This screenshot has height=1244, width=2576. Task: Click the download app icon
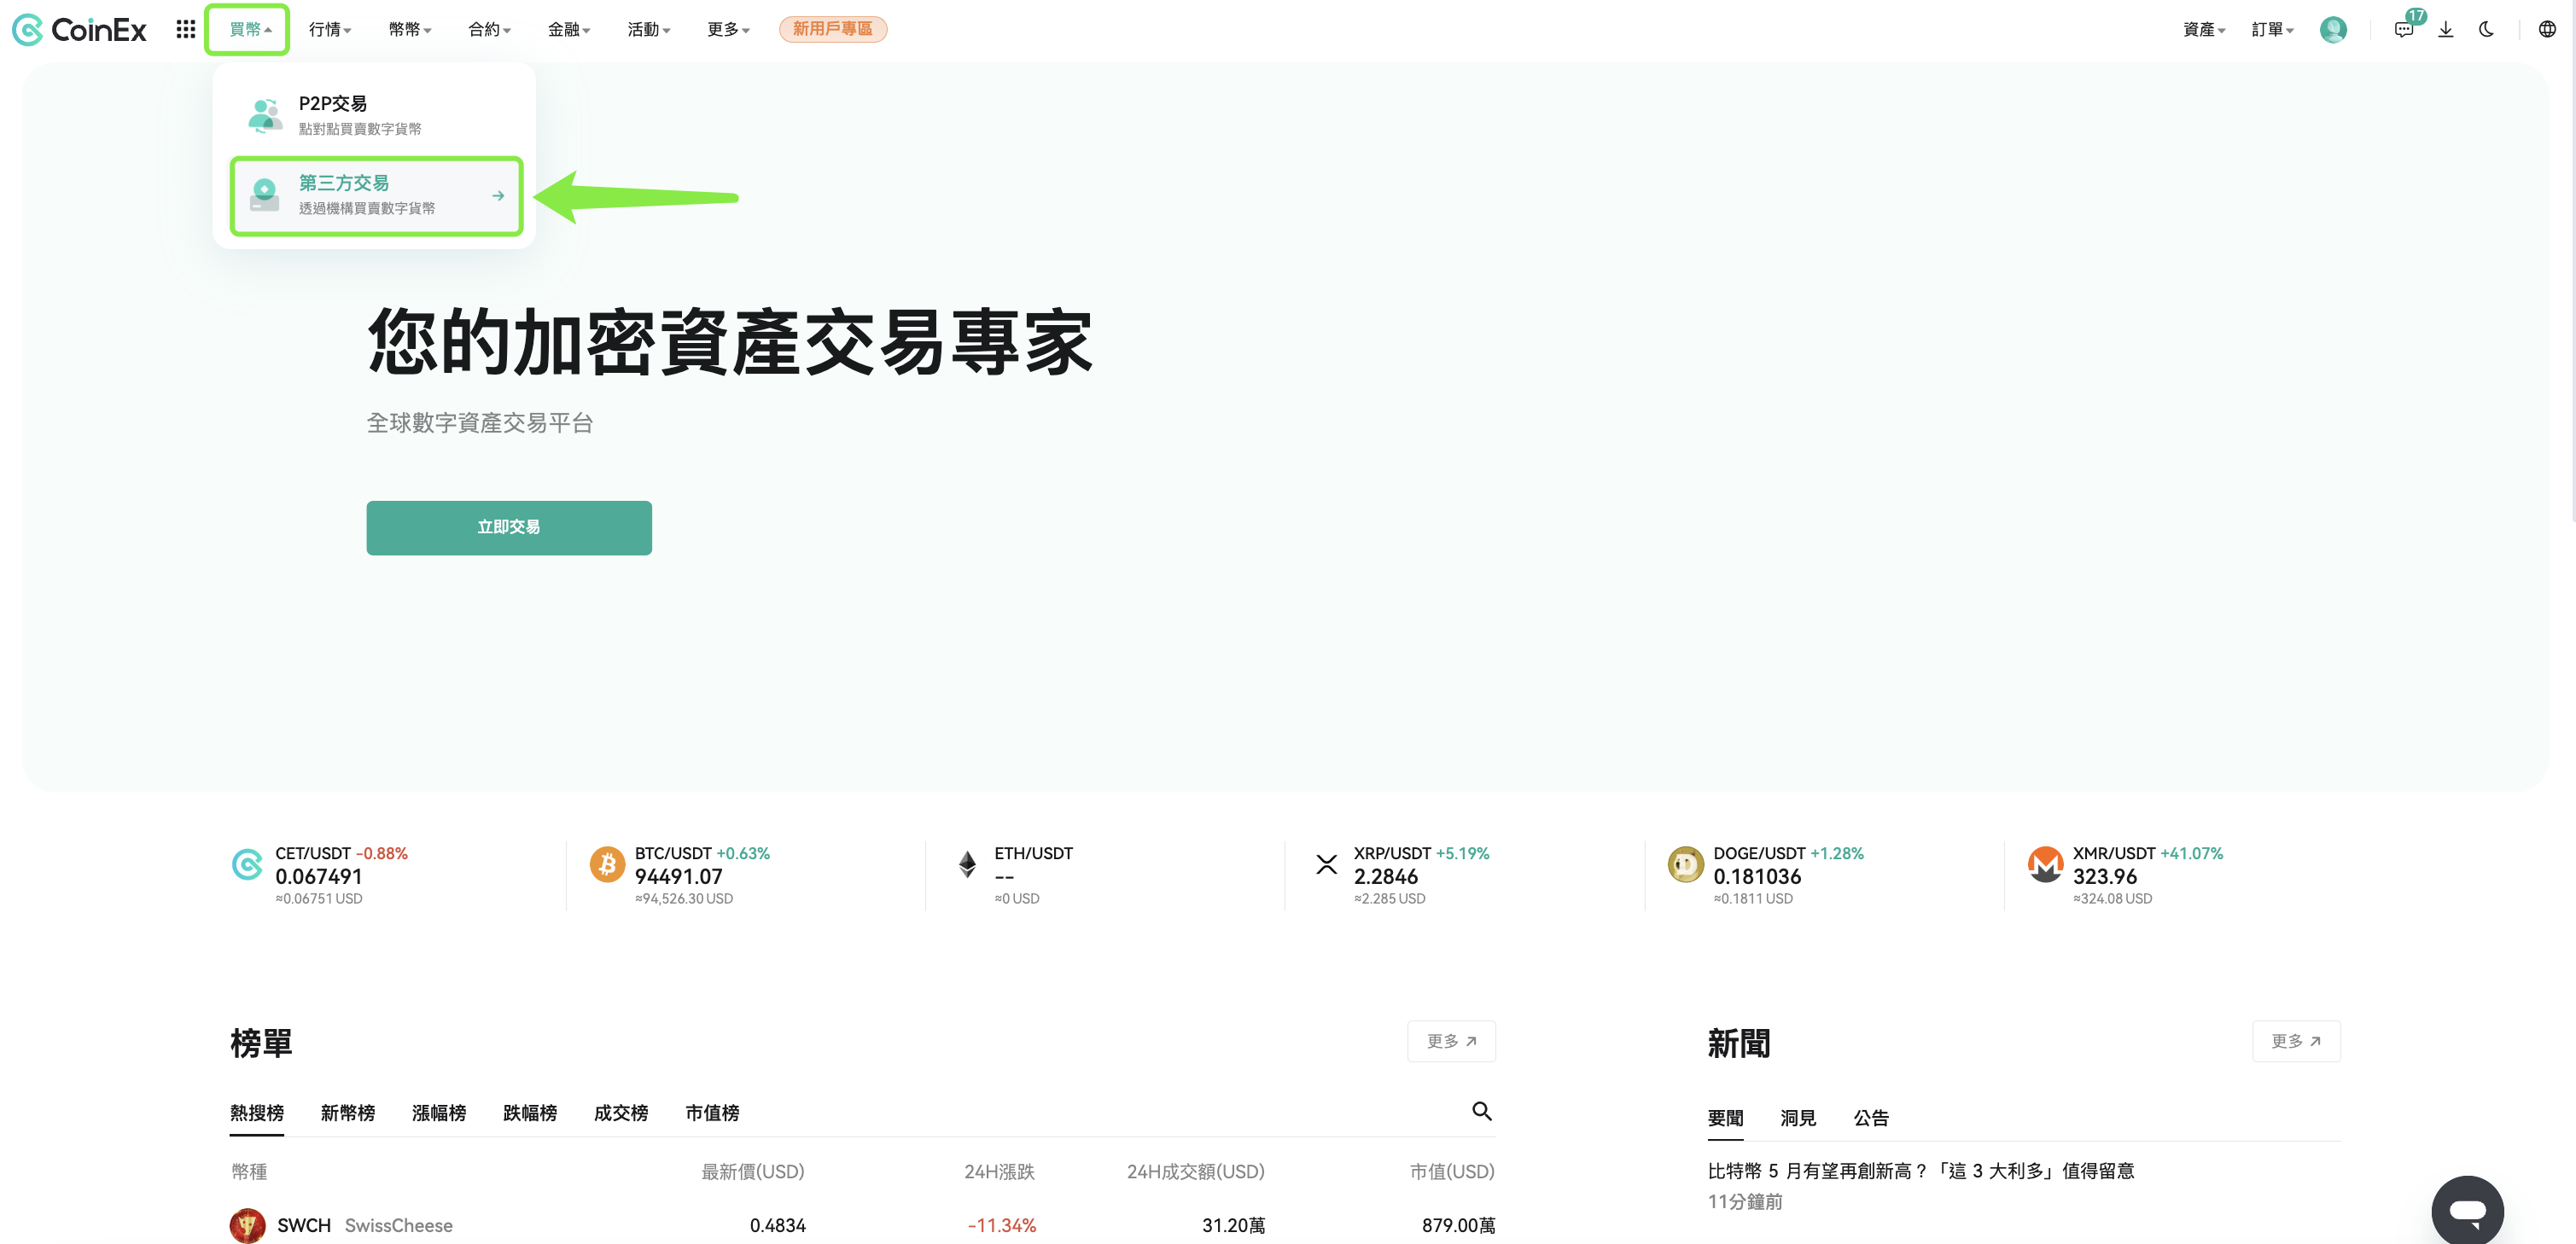pos(2445,30)
